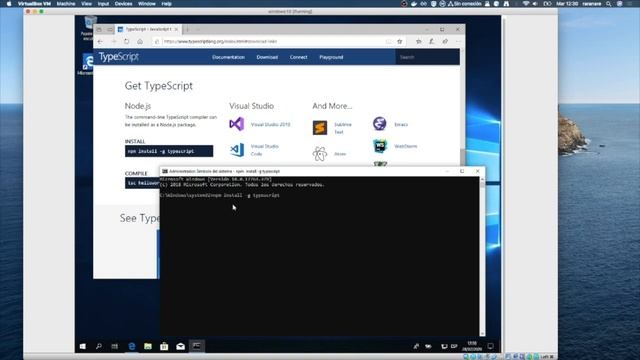640x360 pixels.
Task: Click the Sublime Text icon
Action: [x=320, y=128]
